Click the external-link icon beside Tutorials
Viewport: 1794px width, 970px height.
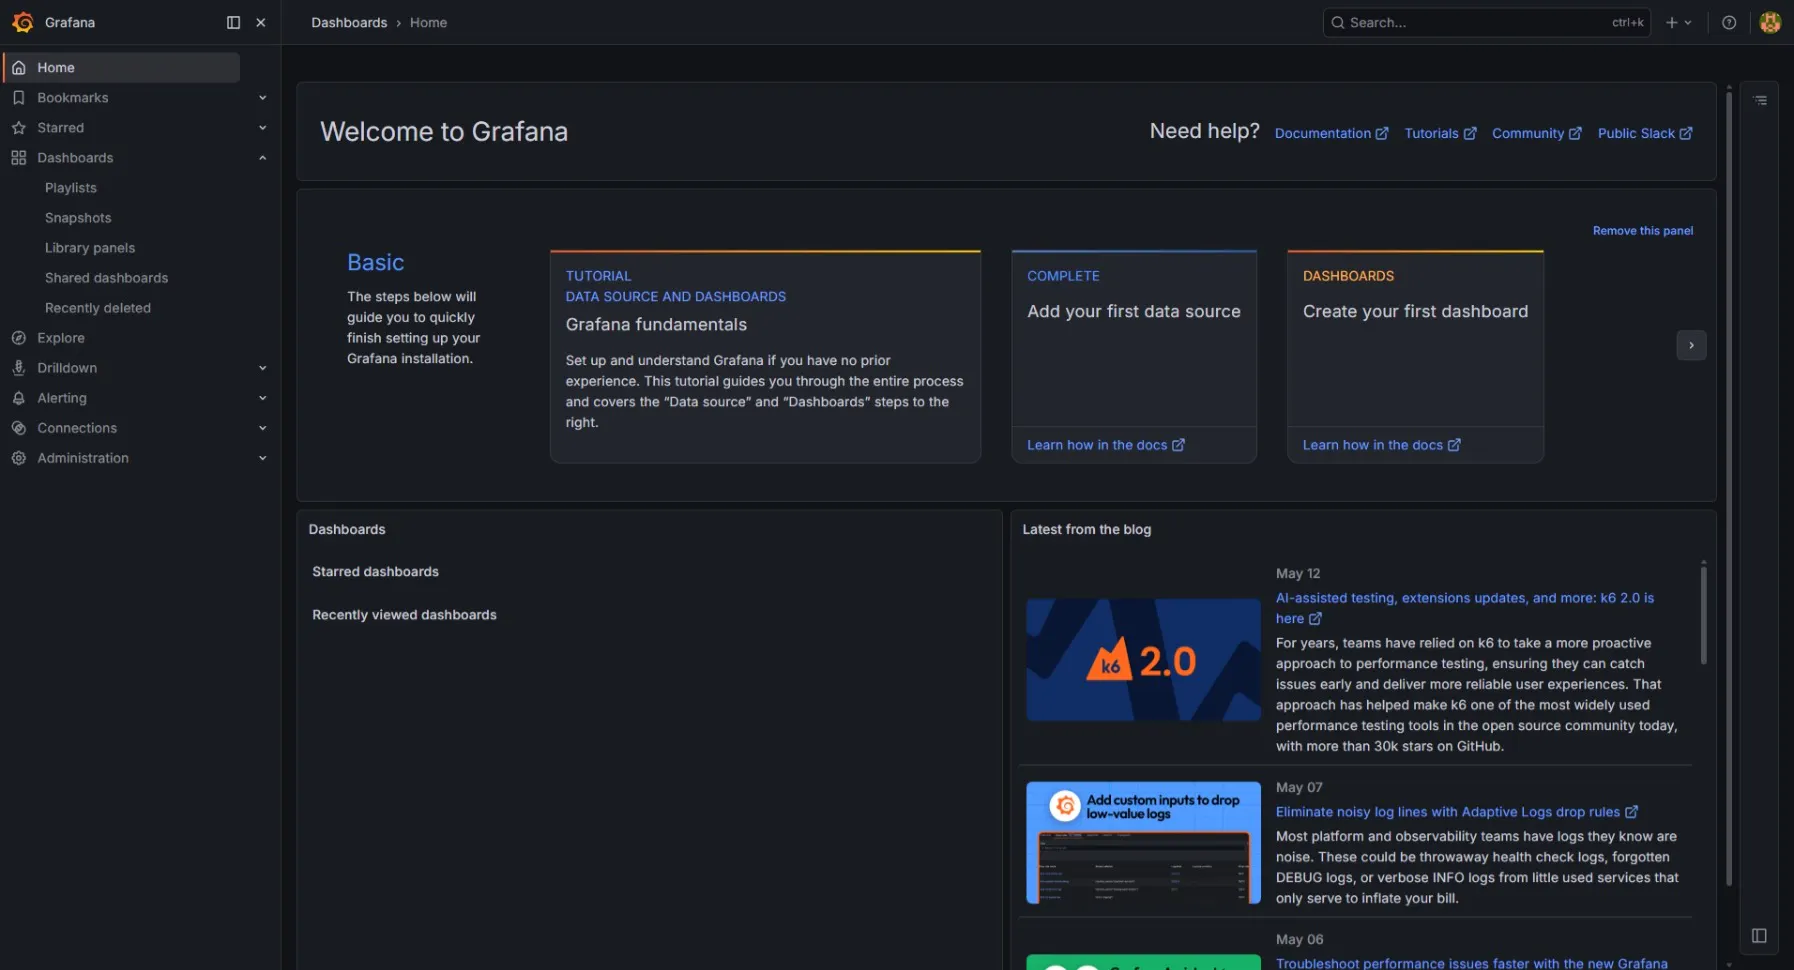coord(1470,133)
